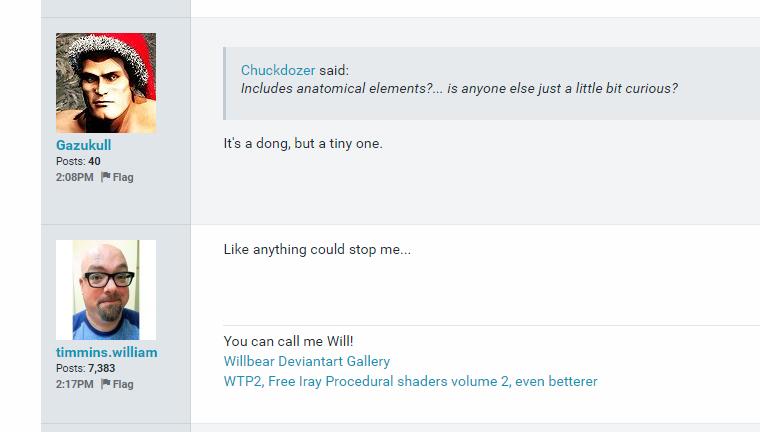Open Gazukull's avatar image
760x432 pixels.
106,83
